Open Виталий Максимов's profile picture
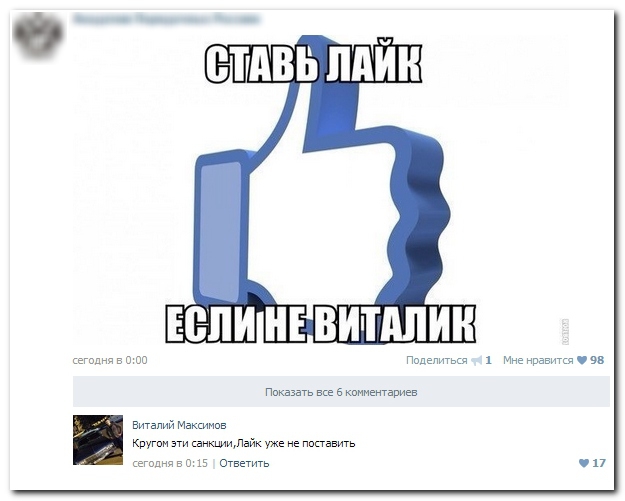 click(98, 440)
